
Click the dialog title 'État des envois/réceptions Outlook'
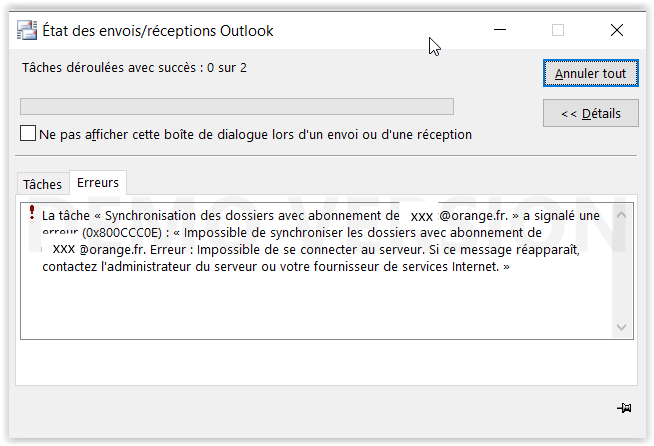(158, 31)
